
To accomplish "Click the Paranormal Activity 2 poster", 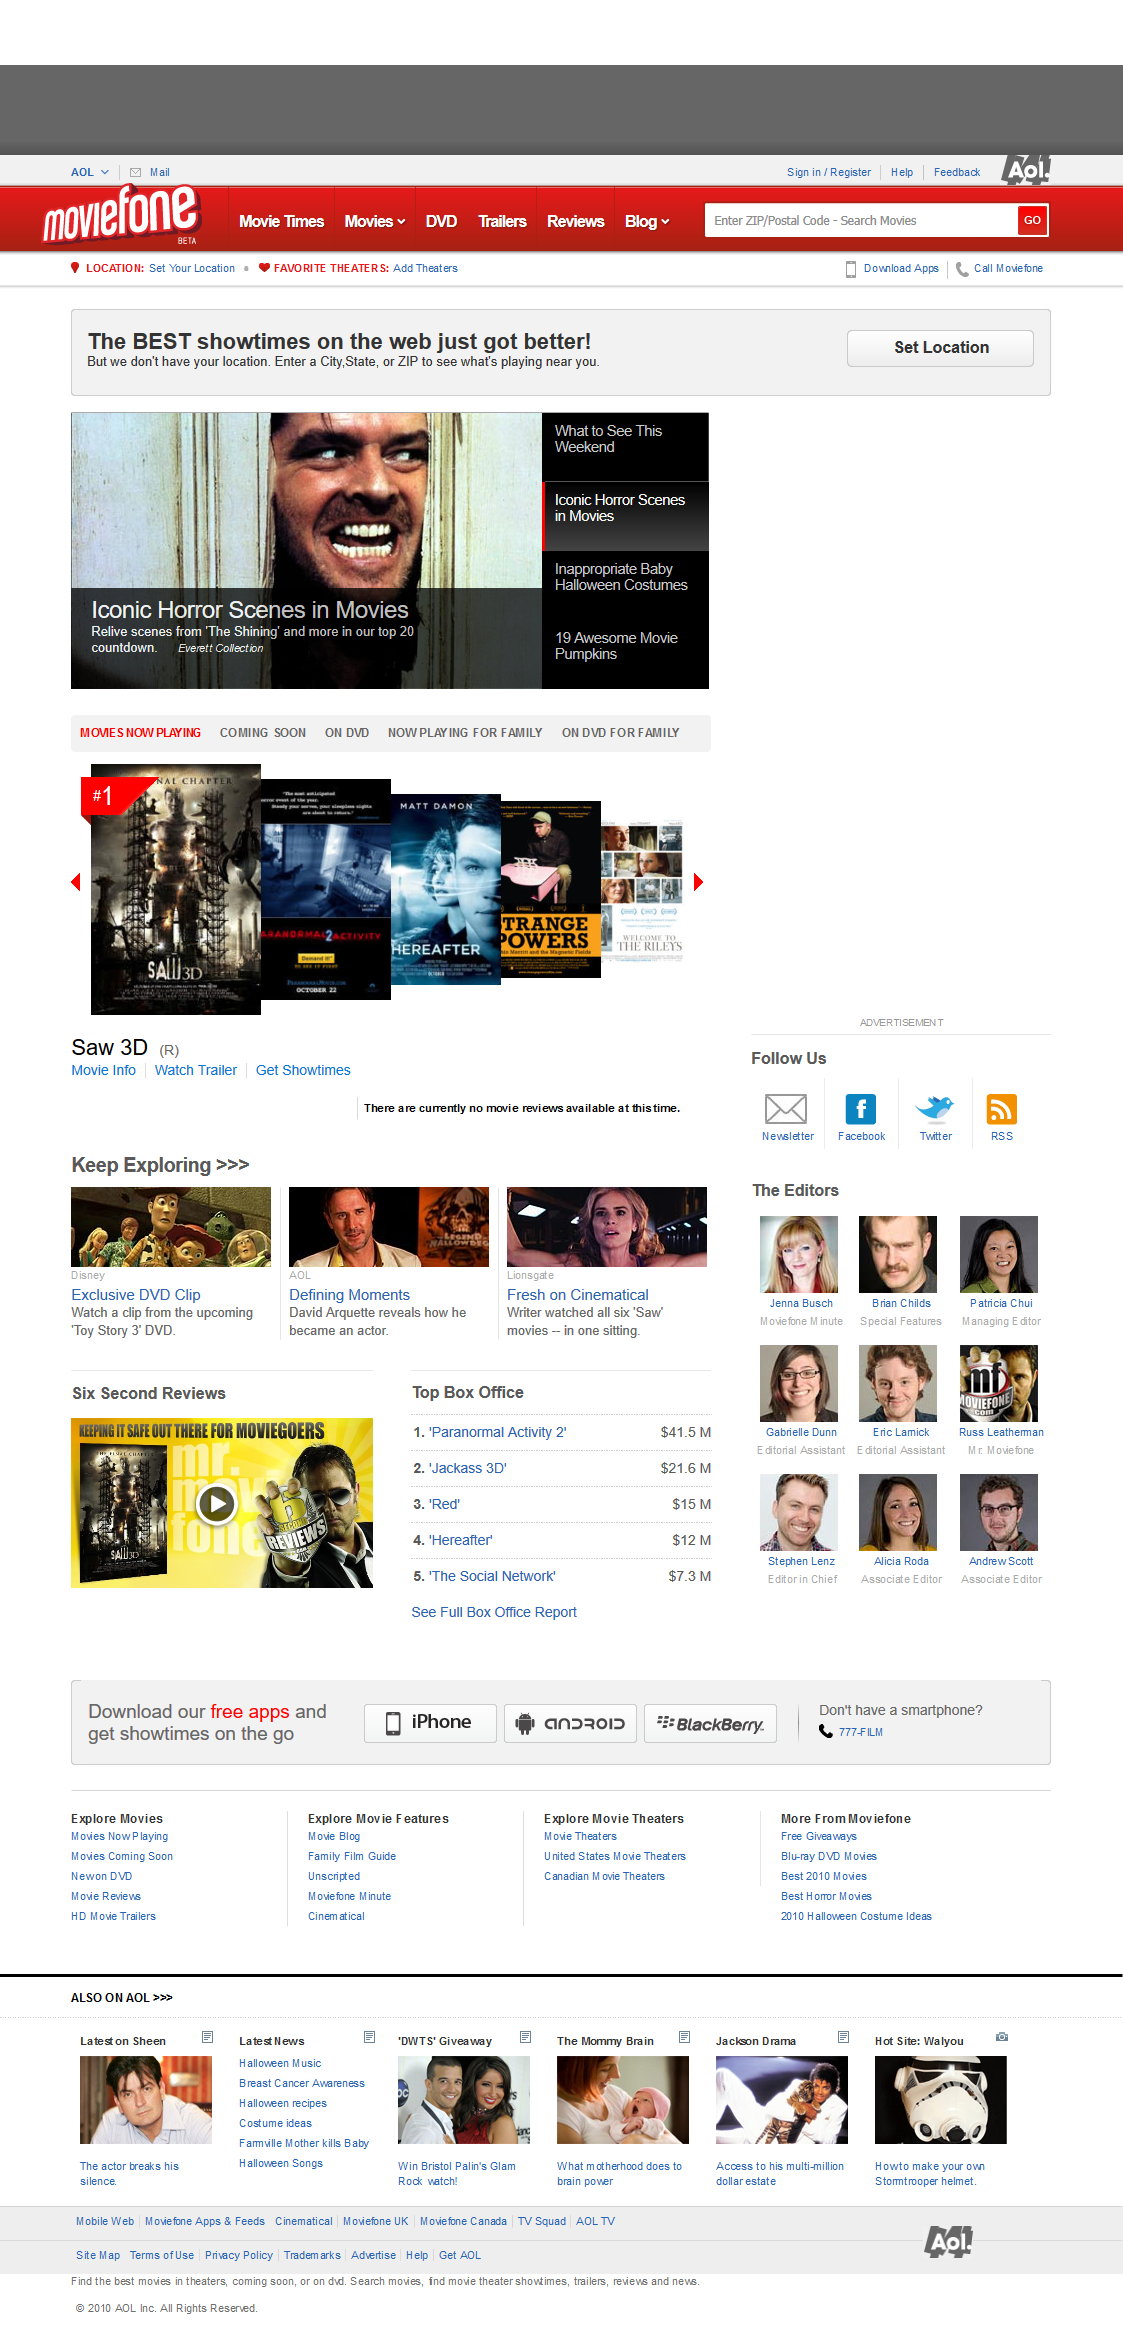I will click(x=326, y=888).
